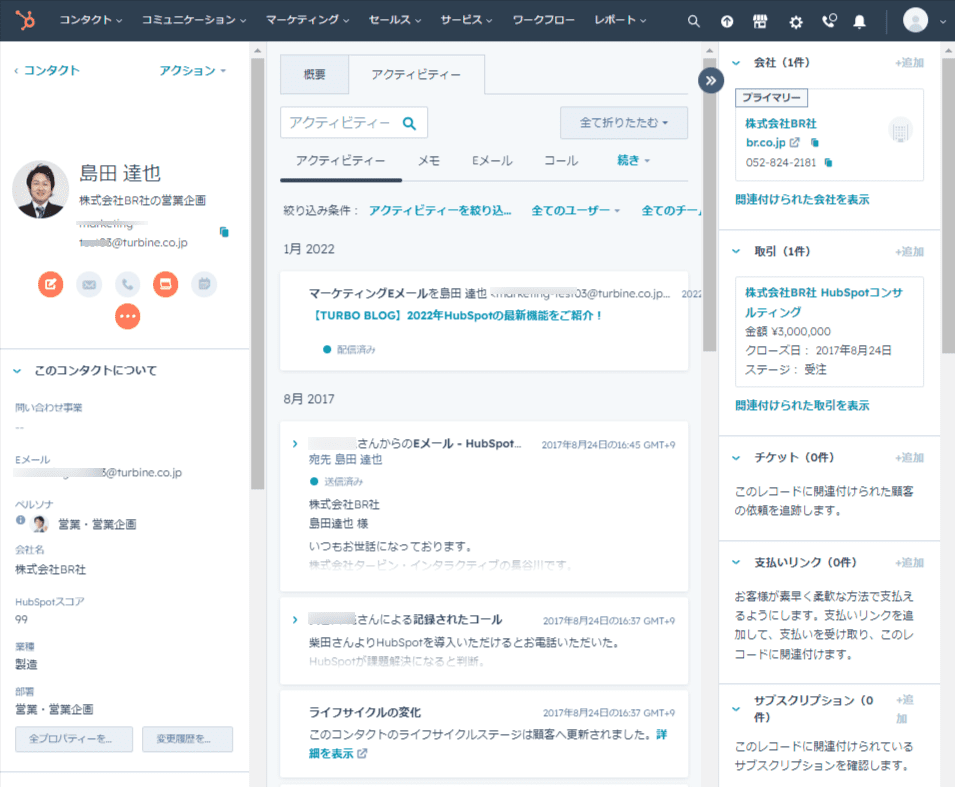
Task: Click the 変更履歴を… button
Action: 187,739
